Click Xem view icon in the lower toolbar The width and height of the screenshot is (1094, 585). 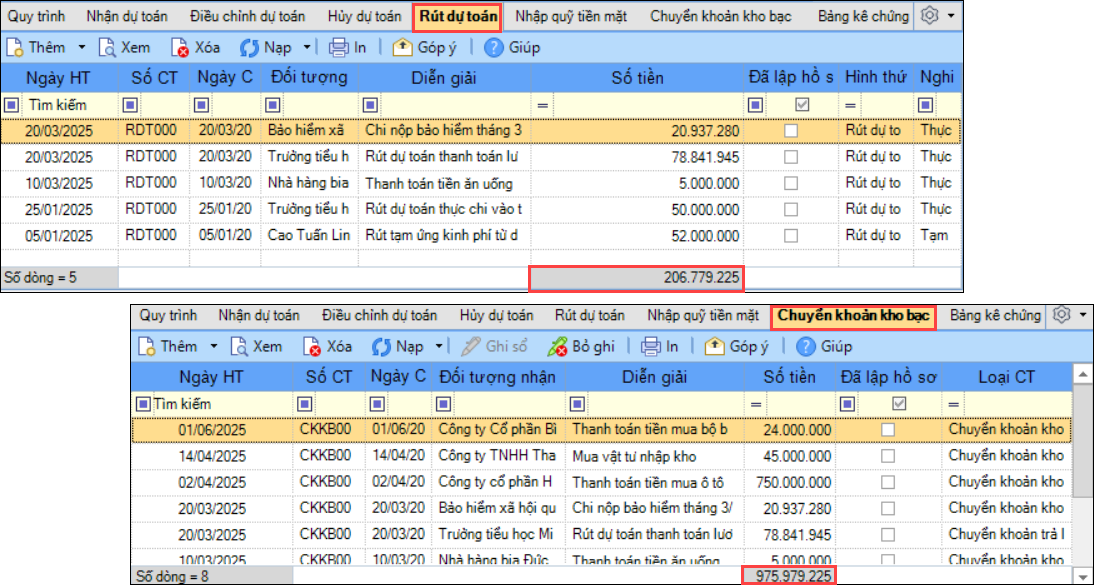[x=240, y=346]
